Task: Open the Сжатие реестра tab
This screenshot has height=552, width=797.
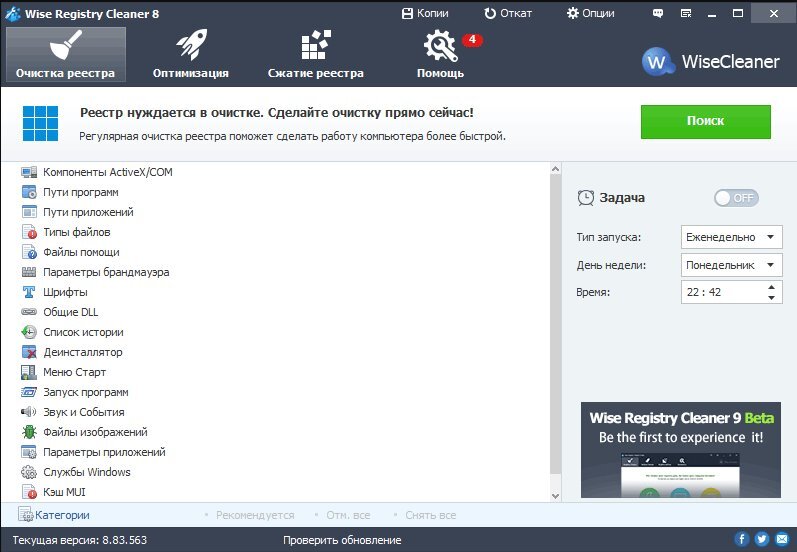Action: [x=316, y=54]
